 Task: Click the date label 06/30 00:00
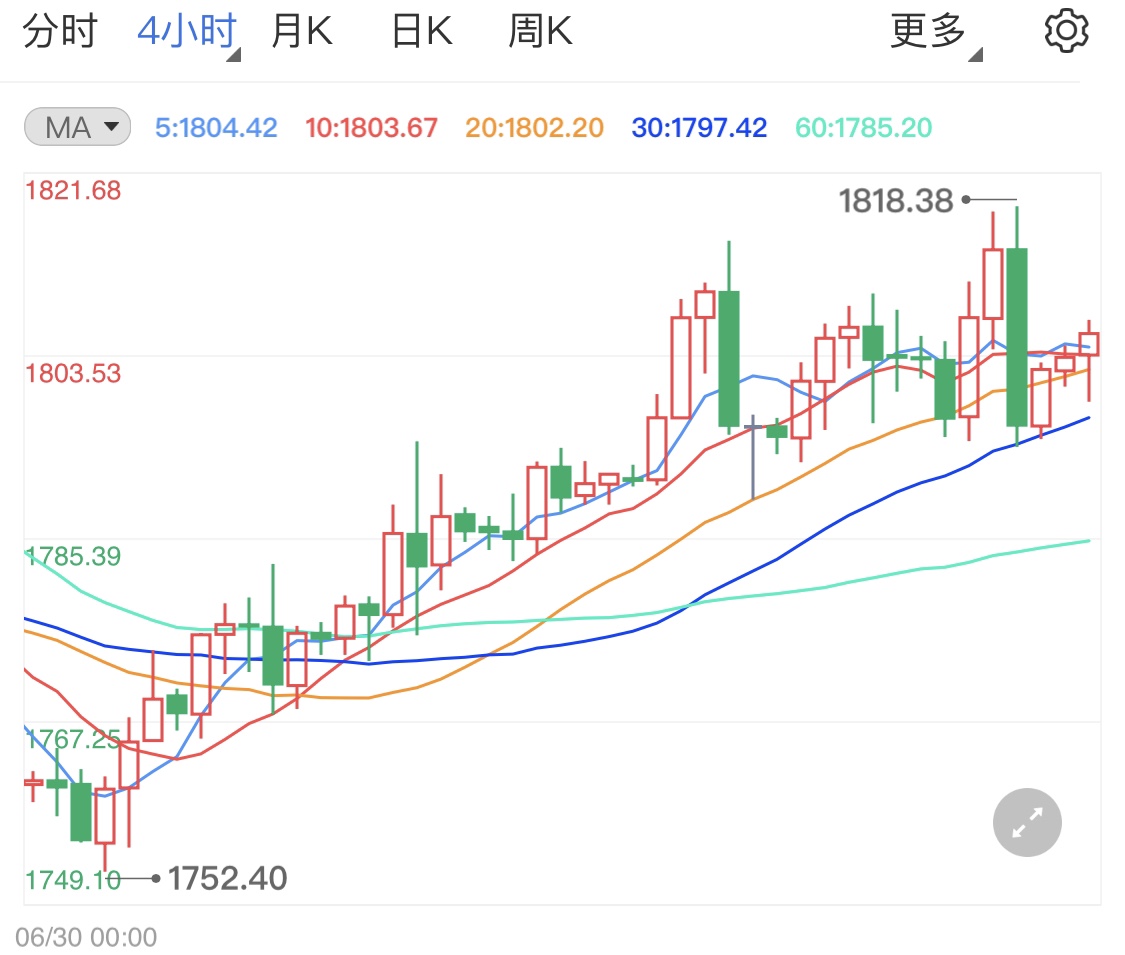coord(86,937)
